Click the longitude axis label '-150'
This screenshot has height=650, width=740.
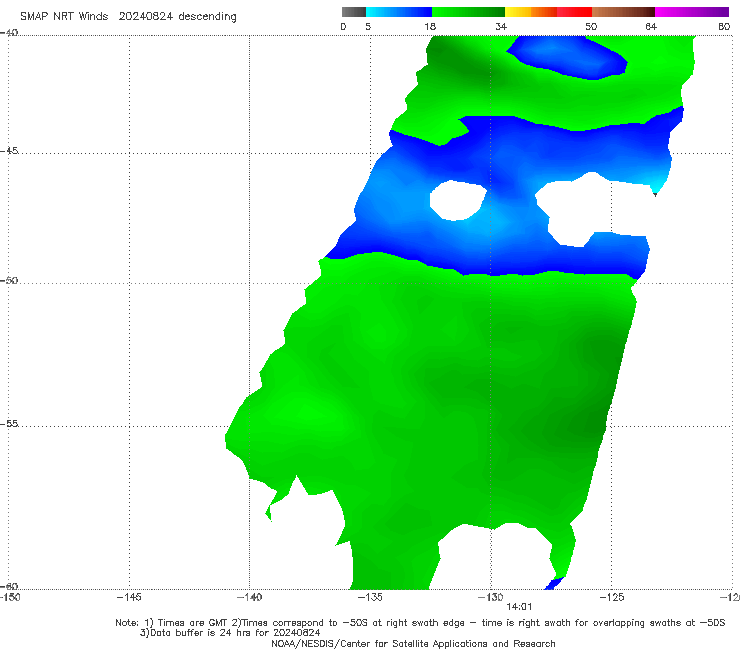pyautogui.click(x=10, y=597)
